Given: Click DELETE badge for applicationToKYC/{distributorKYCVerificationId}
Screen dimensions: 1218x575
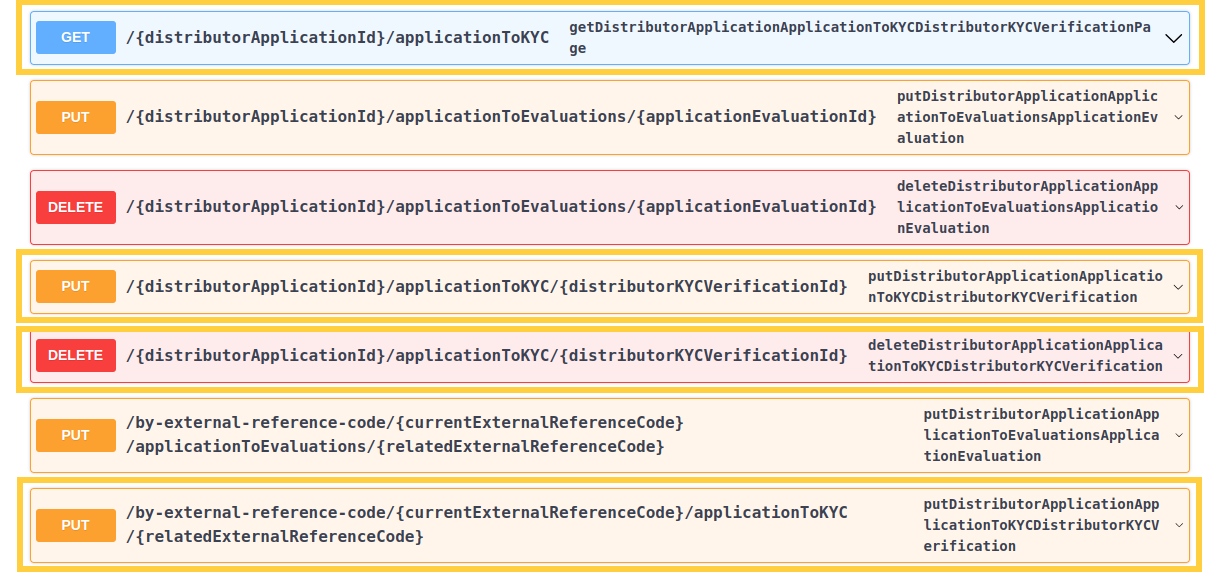Looking at the screenshot, I should [x=76, y=355].
